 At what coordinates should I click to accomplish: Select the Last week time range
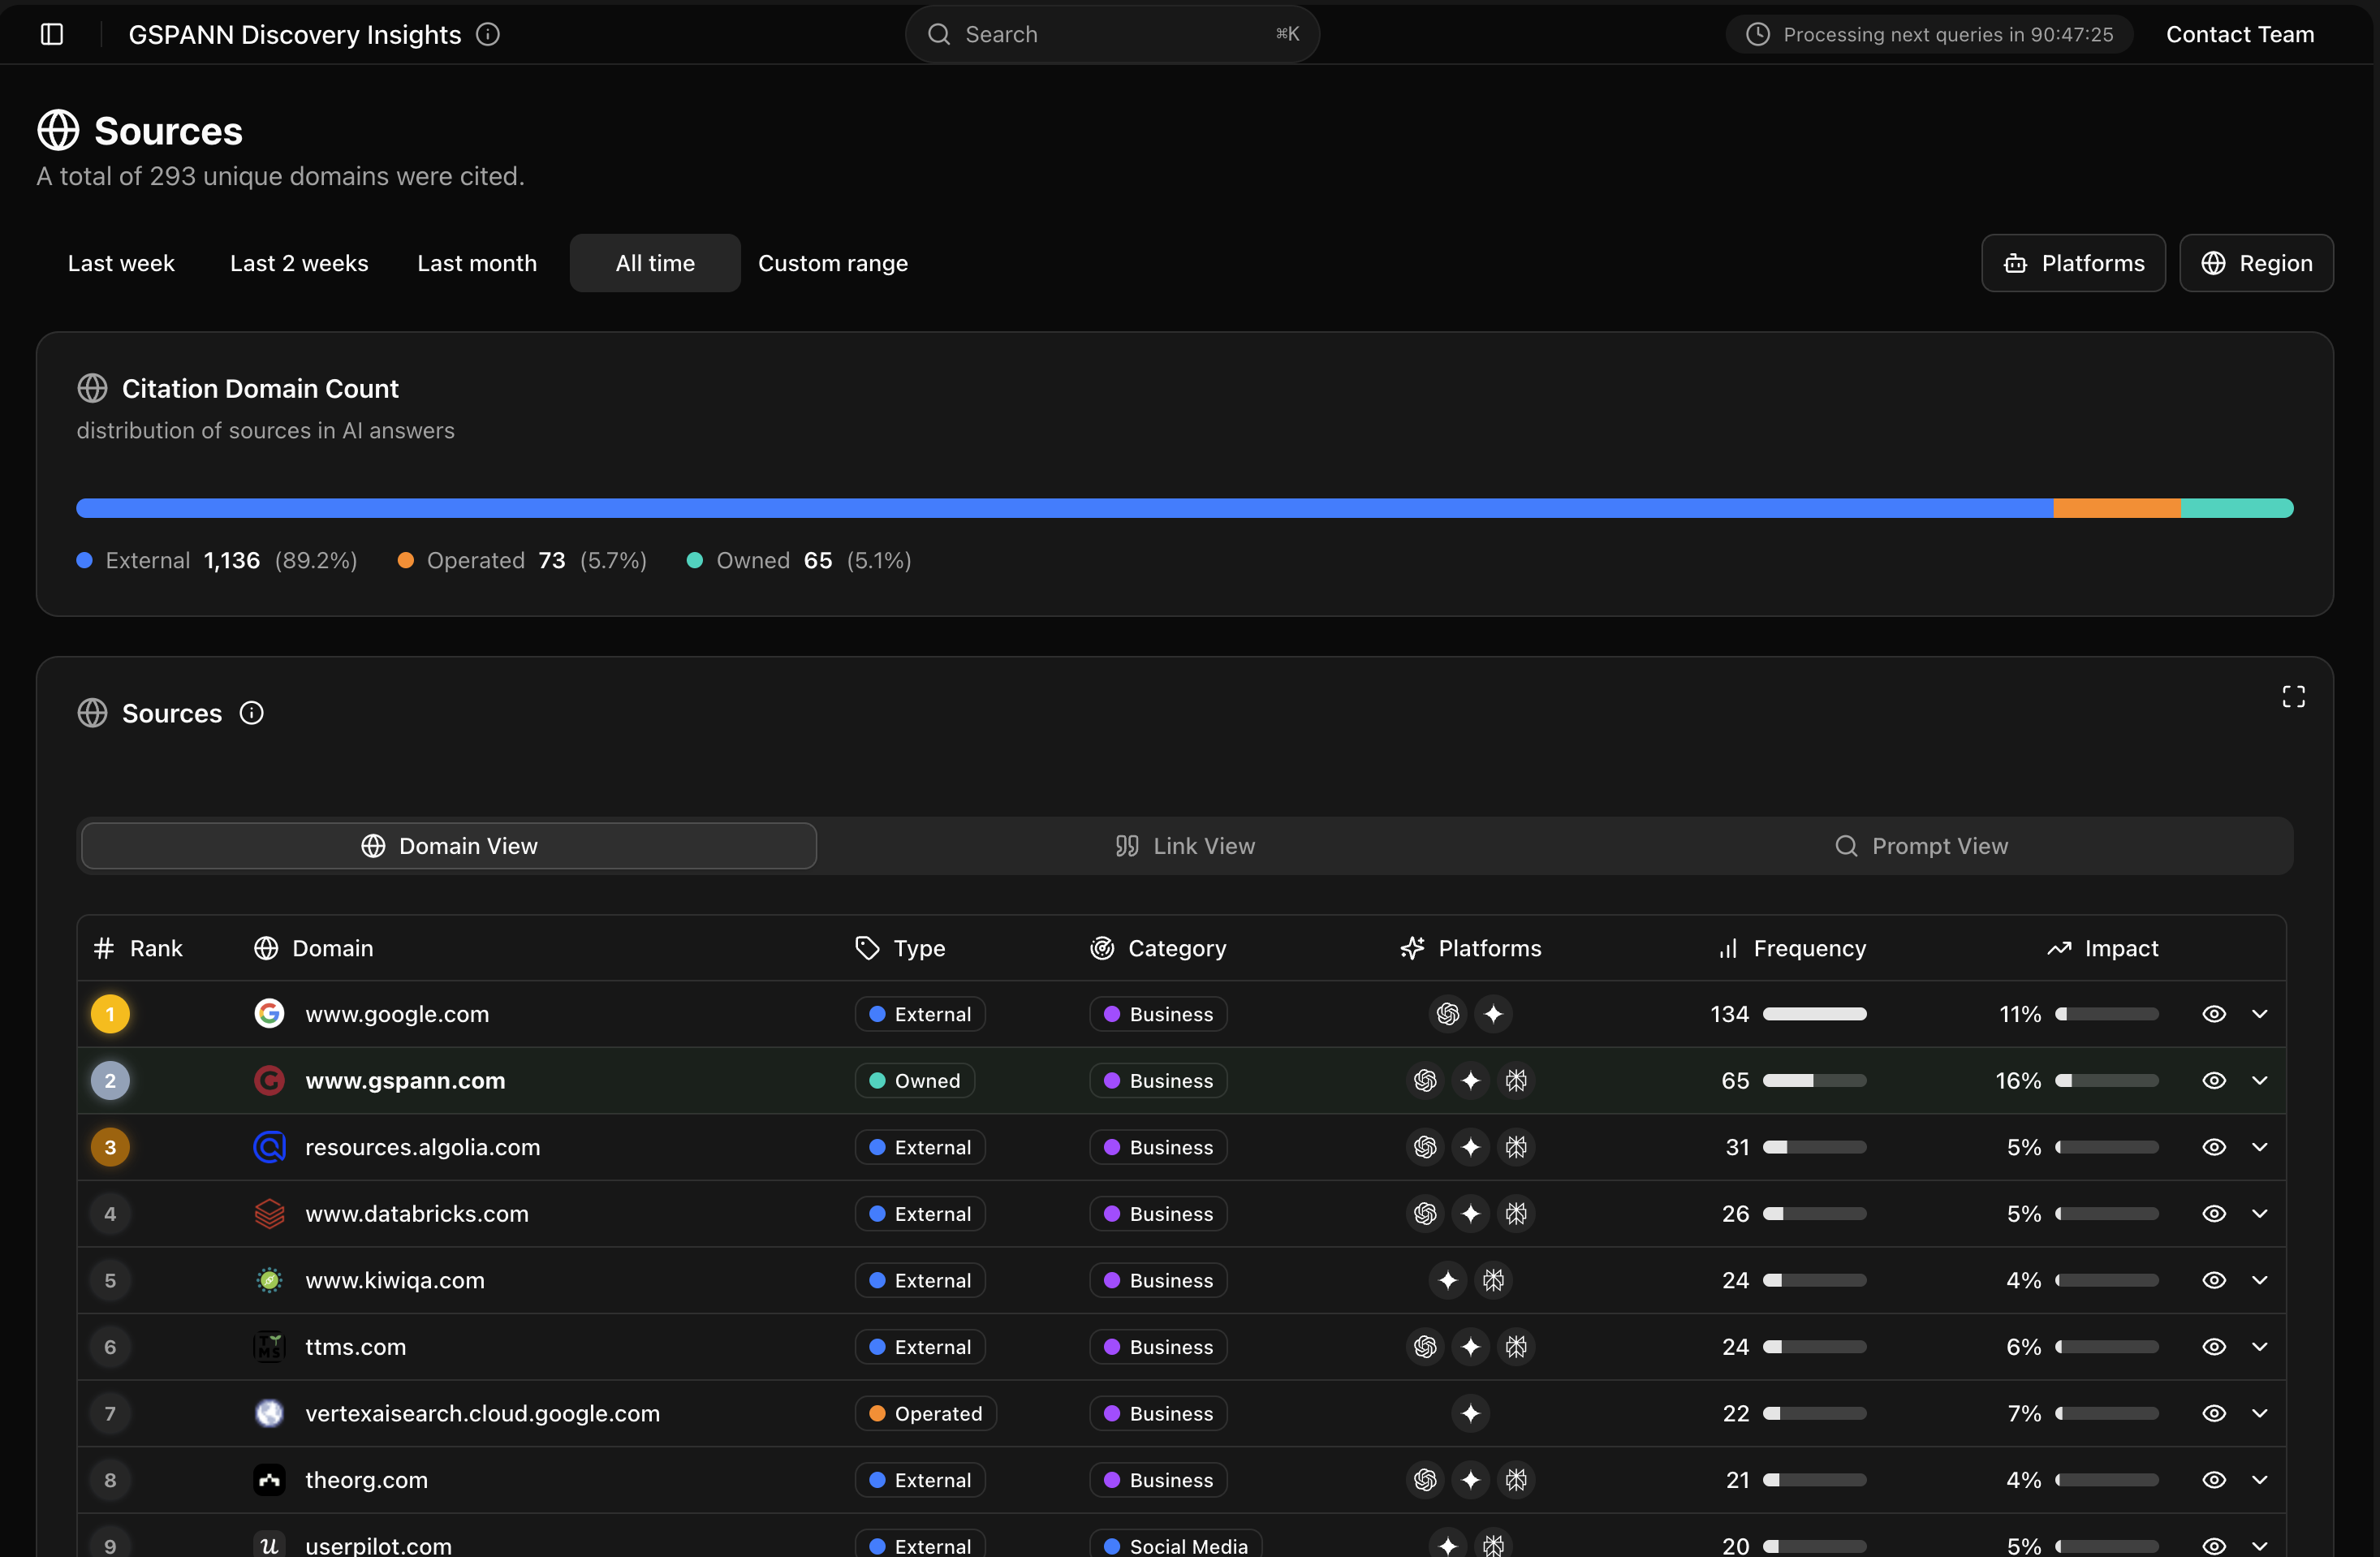coord(121,263)
